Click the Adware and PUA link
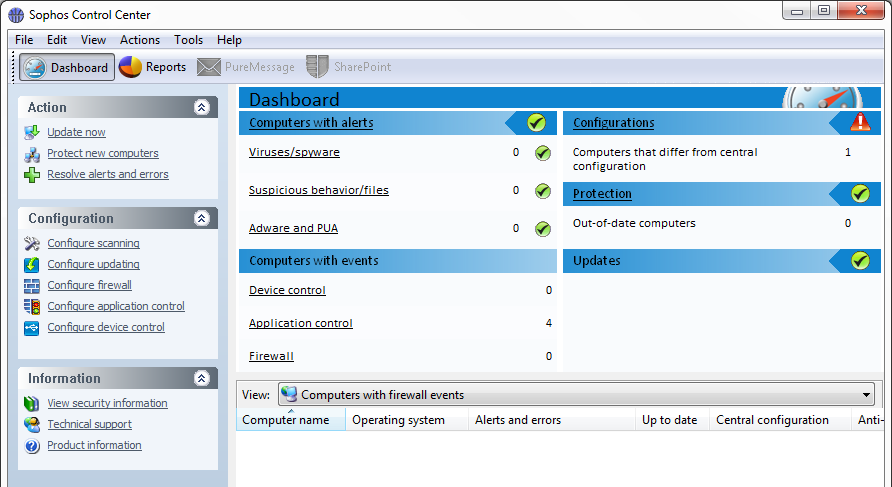The image size is (892, 487). tap(294, 228)
